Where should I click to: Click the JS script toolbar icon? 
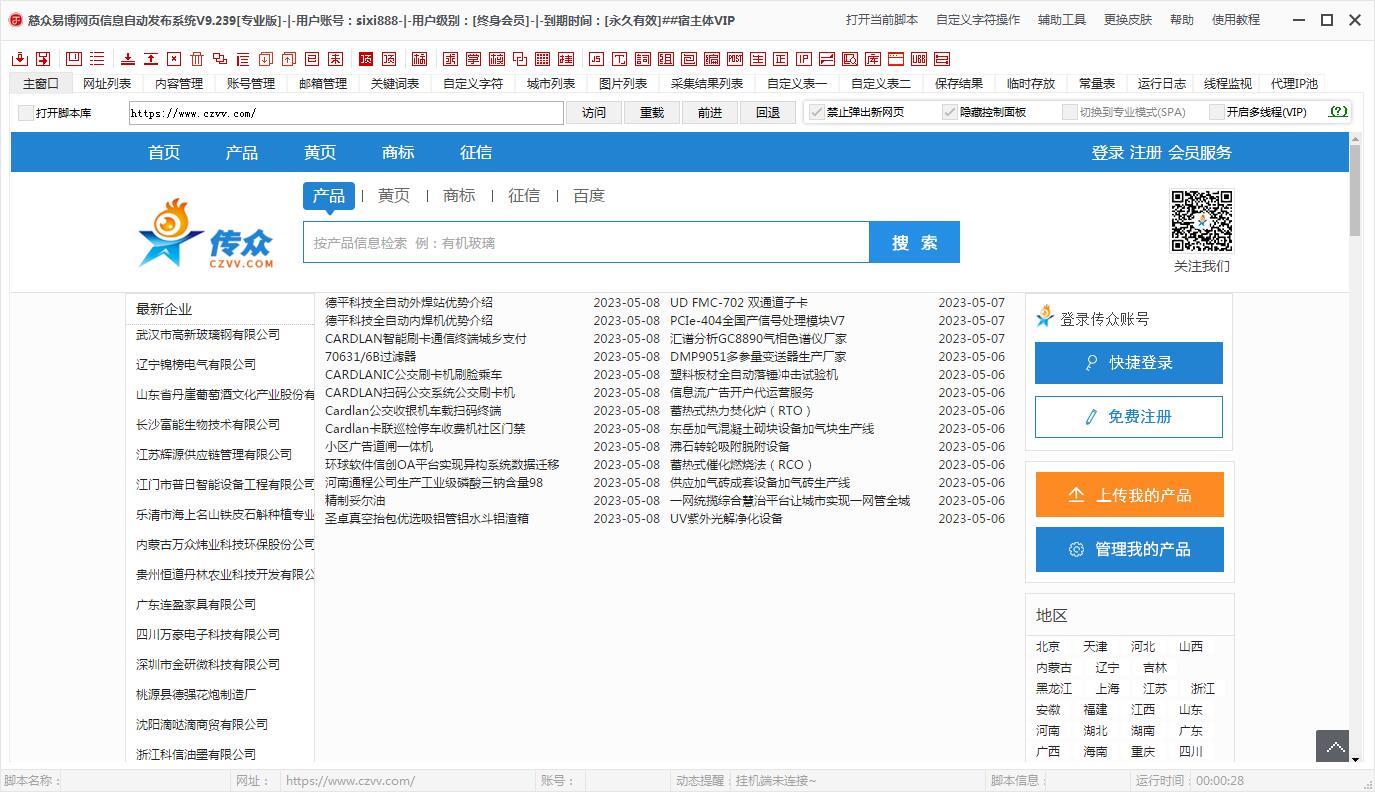[x=596, y=59]
